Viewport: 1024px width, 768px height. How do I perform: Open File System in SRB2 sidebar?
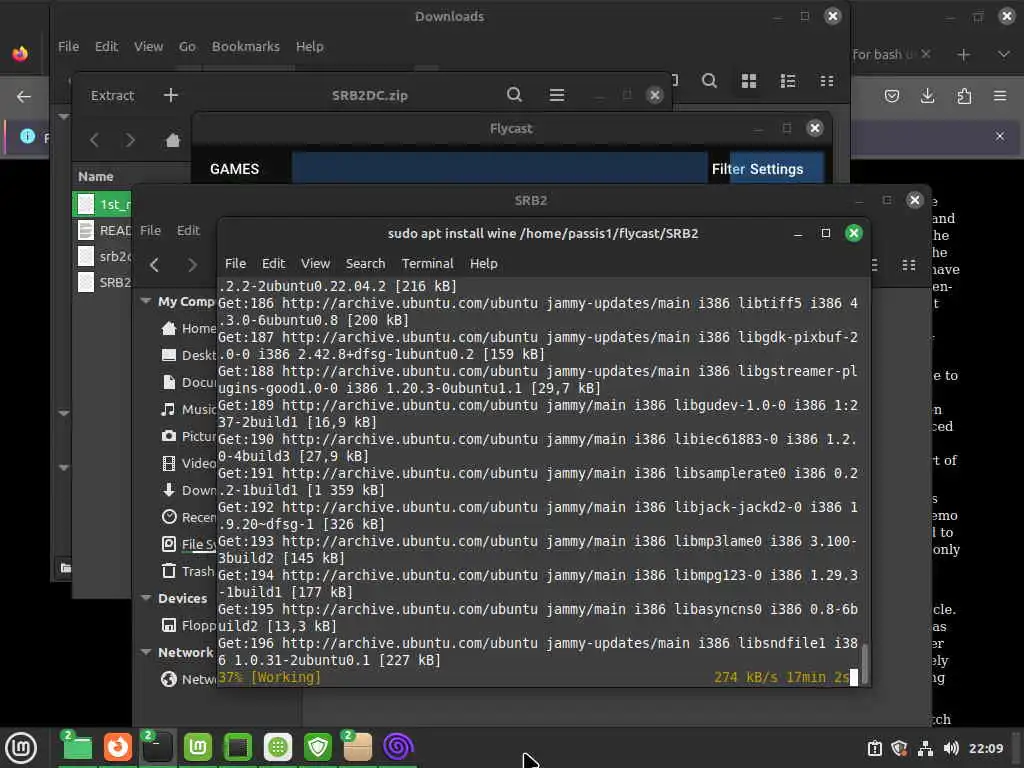[188, 544]
